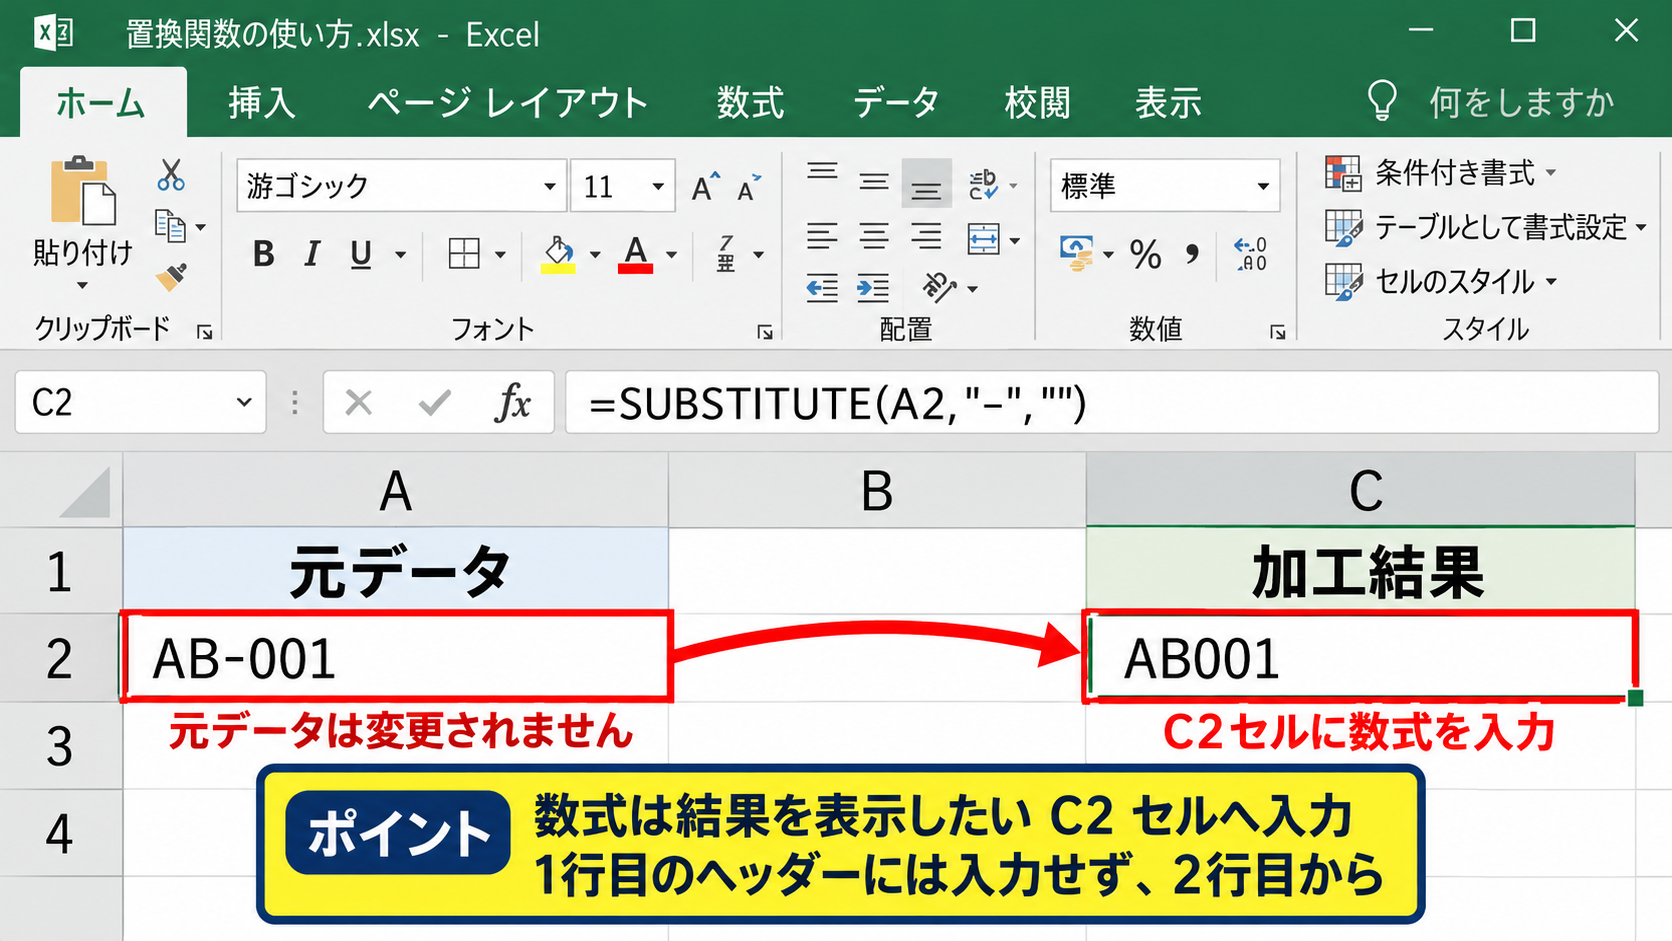Viewport: 1672px width, 941px height.
Task: Select the データ tab
Action: [896, 103]
